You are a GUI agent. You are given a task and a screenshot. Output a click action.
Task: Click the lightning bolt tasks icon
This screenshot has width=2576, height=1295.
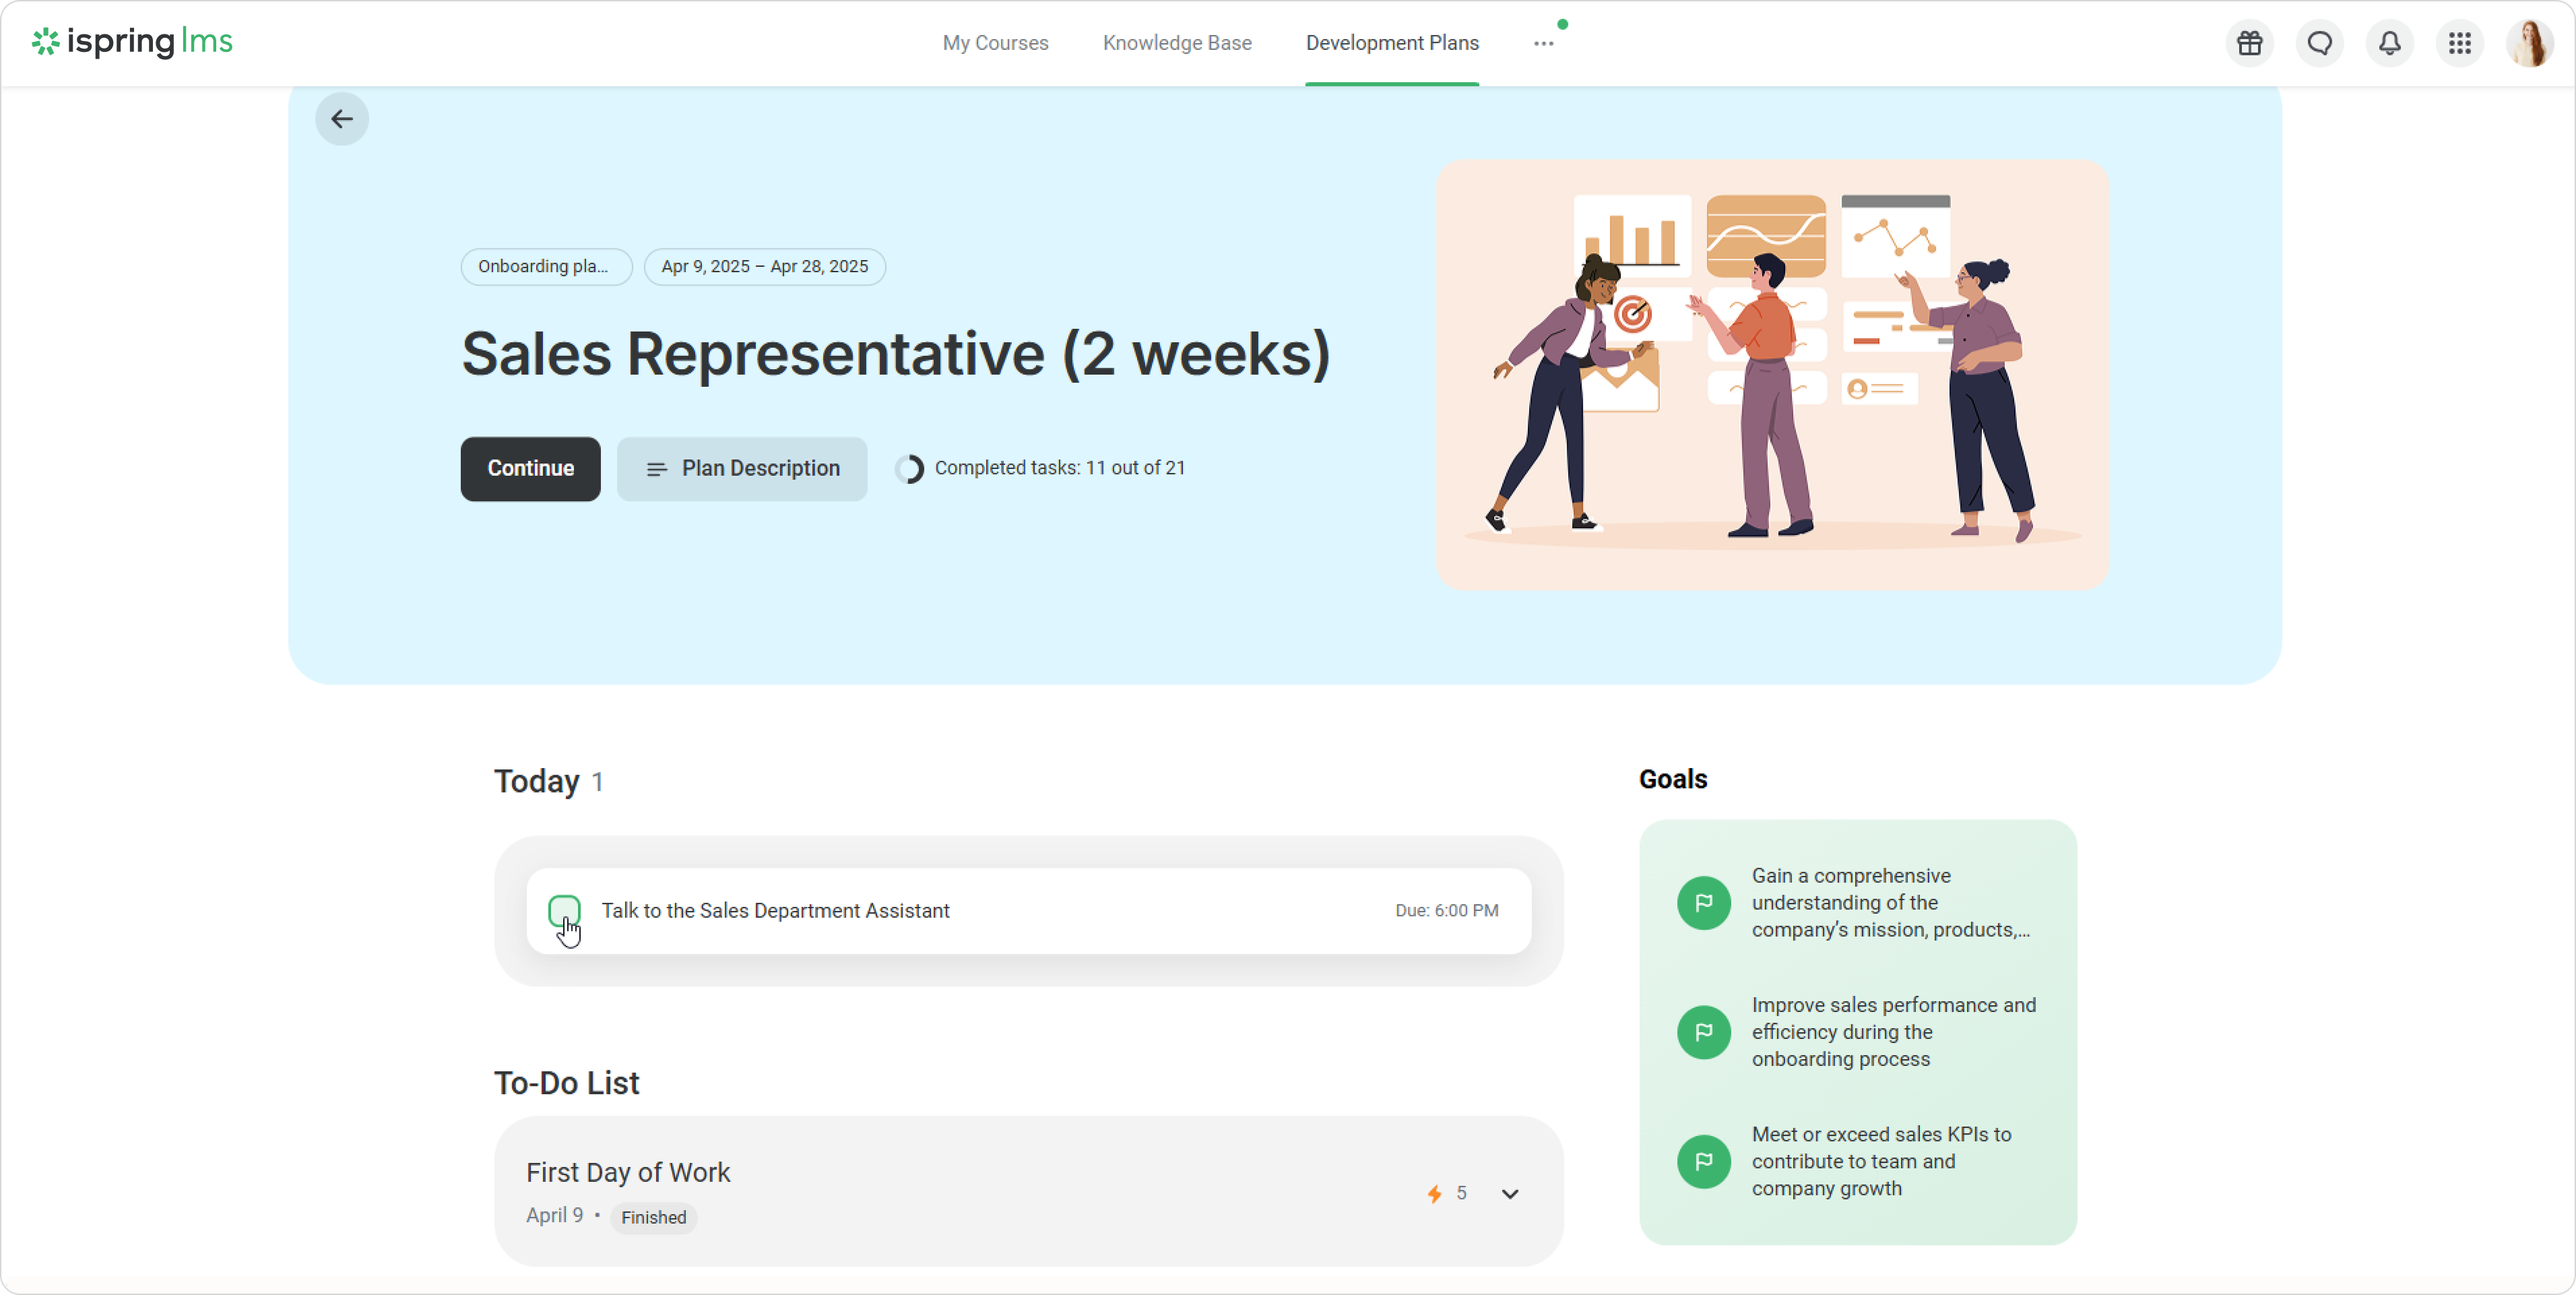tap(1434, 1193)
